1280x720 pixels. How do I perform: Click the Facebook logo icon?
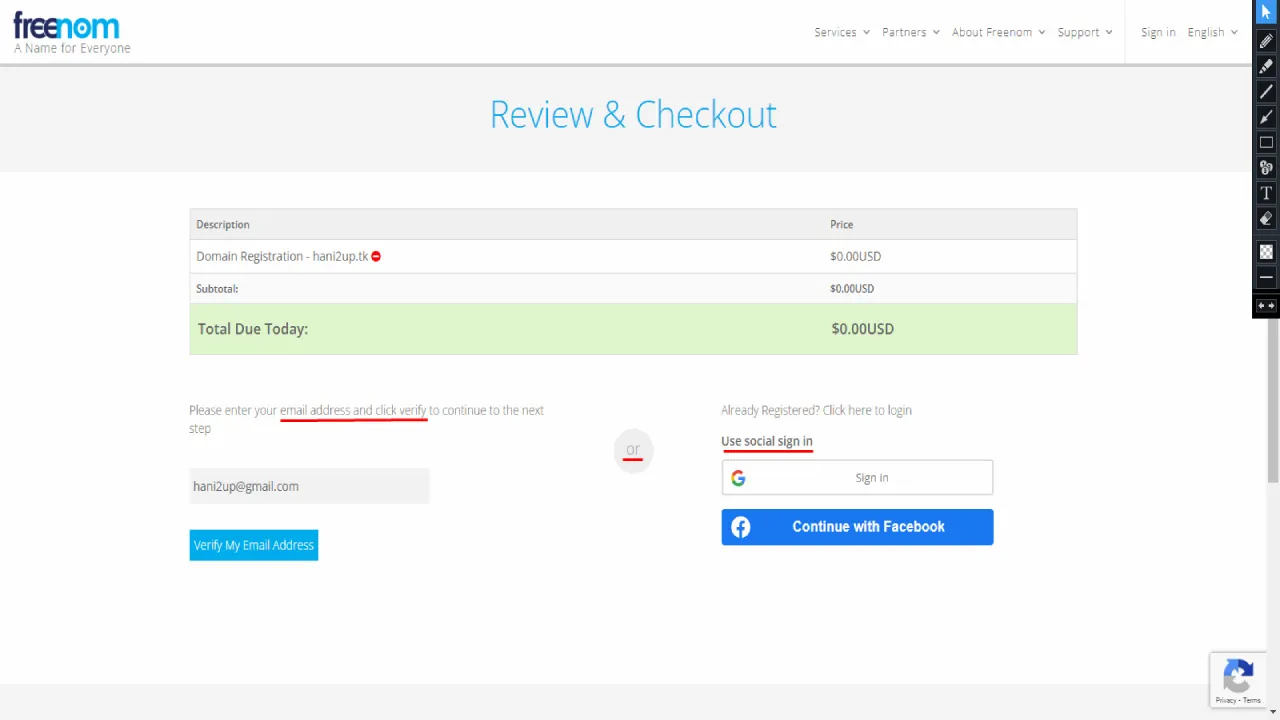click(x=741, y=527)
